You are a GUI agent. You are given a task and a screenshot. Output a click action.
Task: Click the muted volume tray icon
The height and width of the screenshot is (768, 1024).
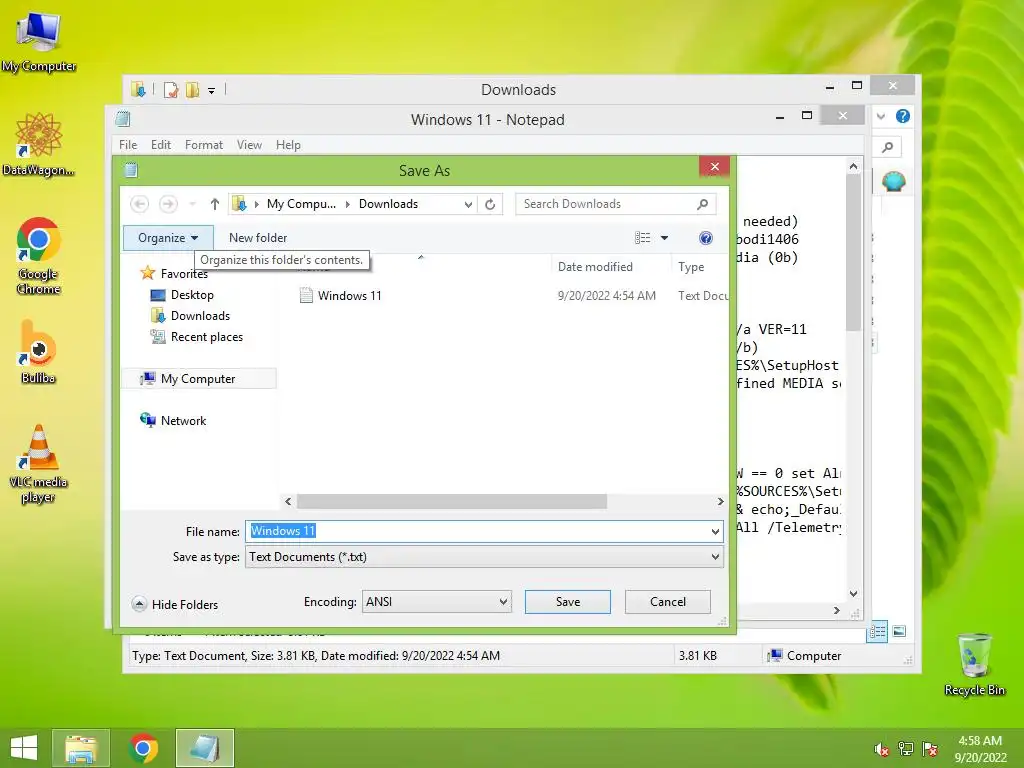pyautogui.click(x=882, y=749)
